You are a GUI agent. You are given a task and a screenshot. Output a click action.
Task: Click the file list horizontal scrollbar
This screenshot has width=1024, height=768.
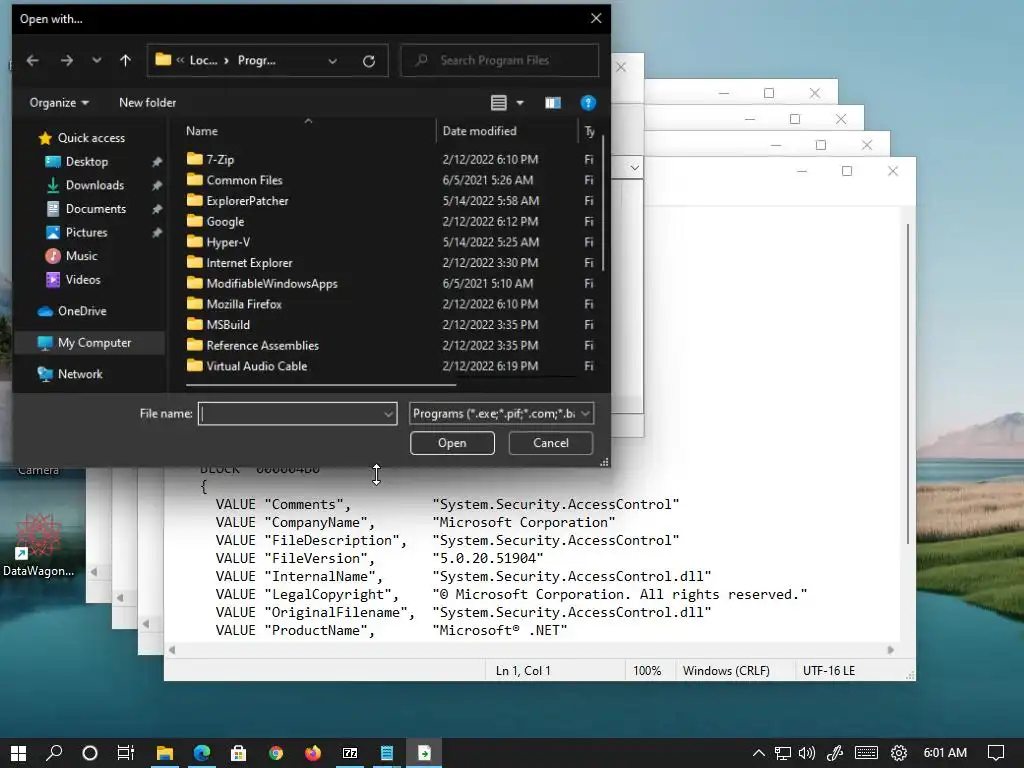pos(320,385)
